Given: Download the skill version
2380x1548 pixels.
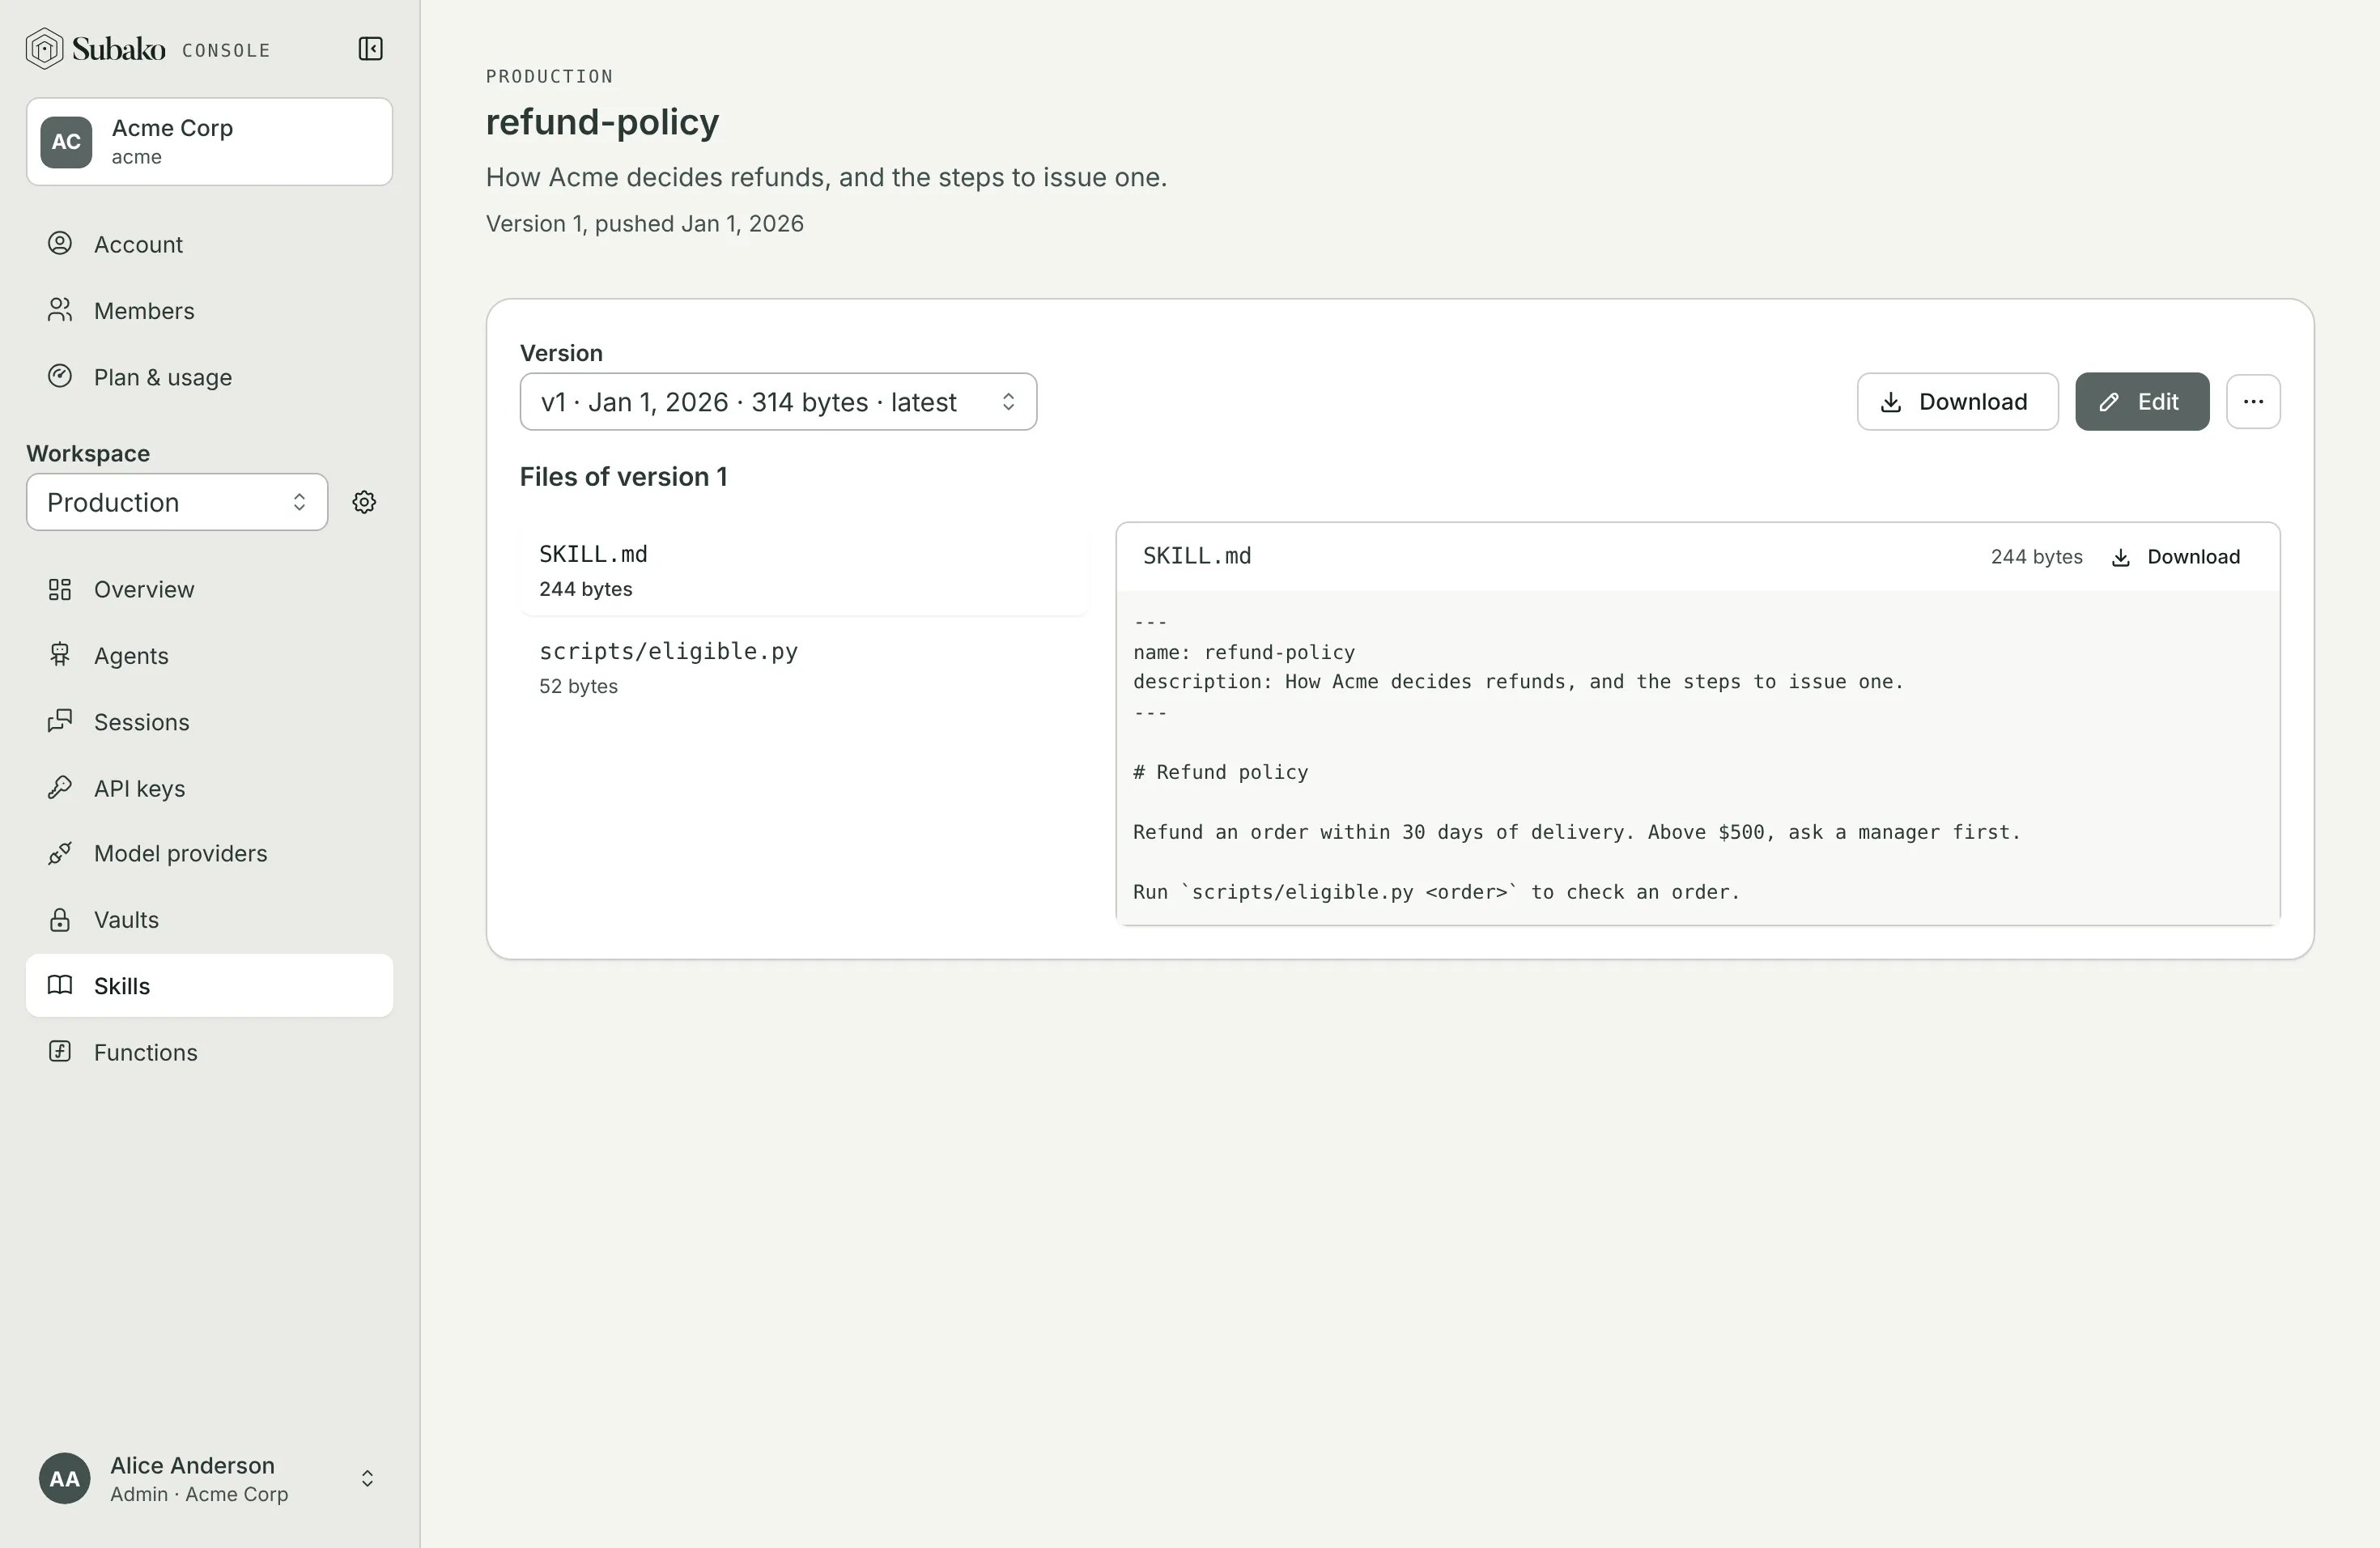Looking at the screenshot, I should 1957,402.
